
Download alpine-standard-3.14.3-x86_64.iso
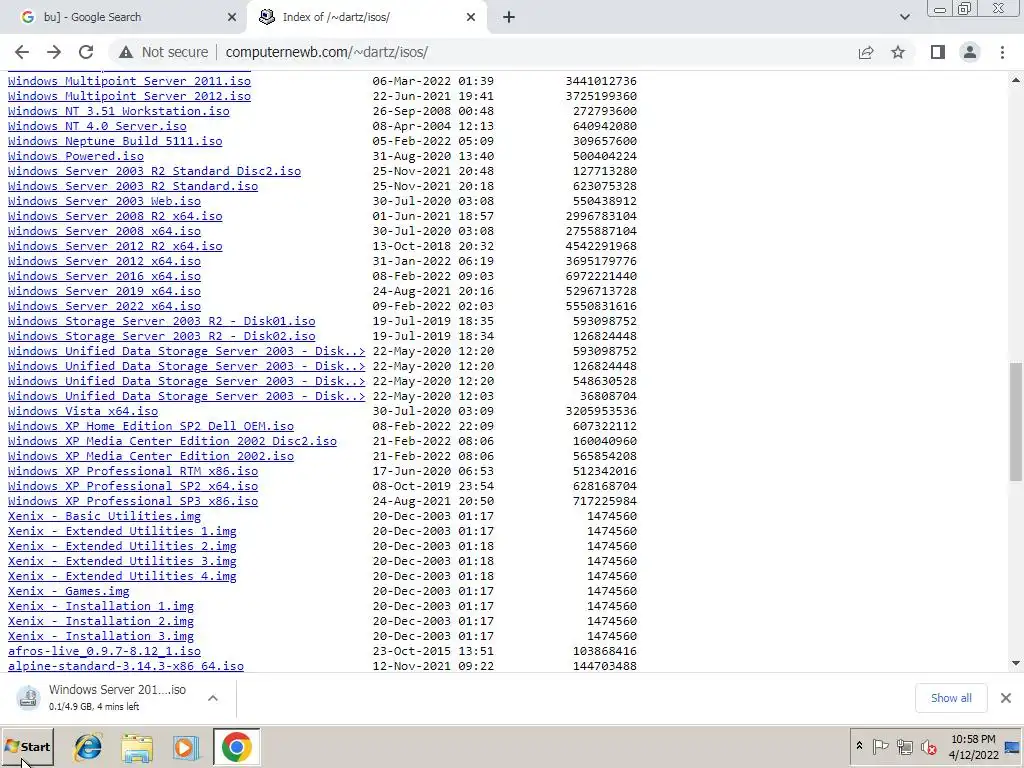pos(125,667)
